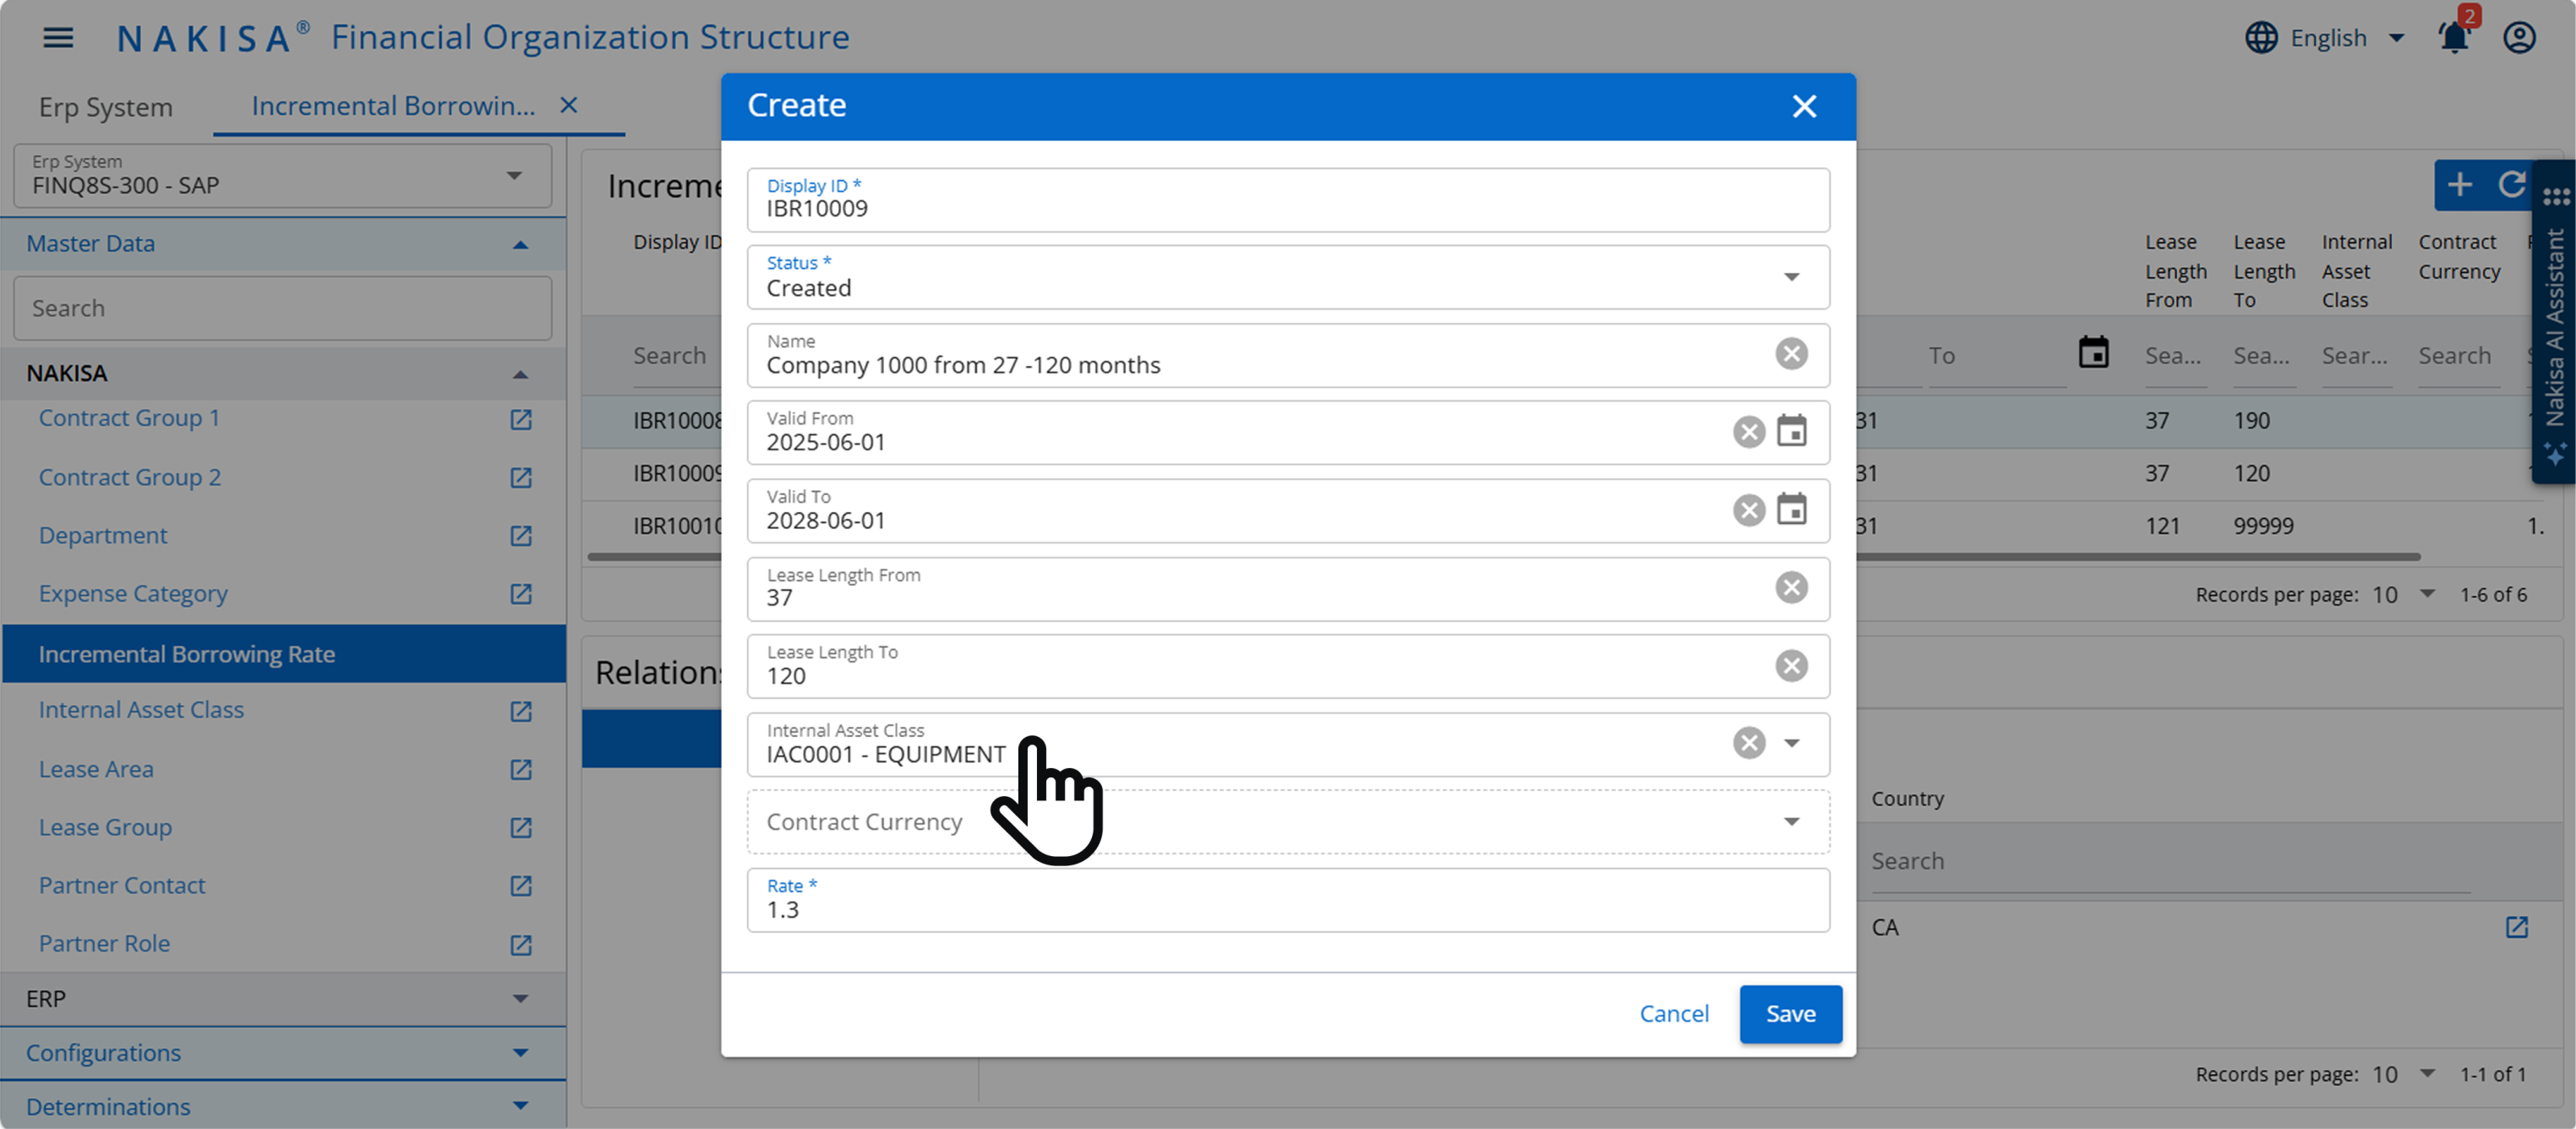Click the Cancel link

(1674, 1013)
